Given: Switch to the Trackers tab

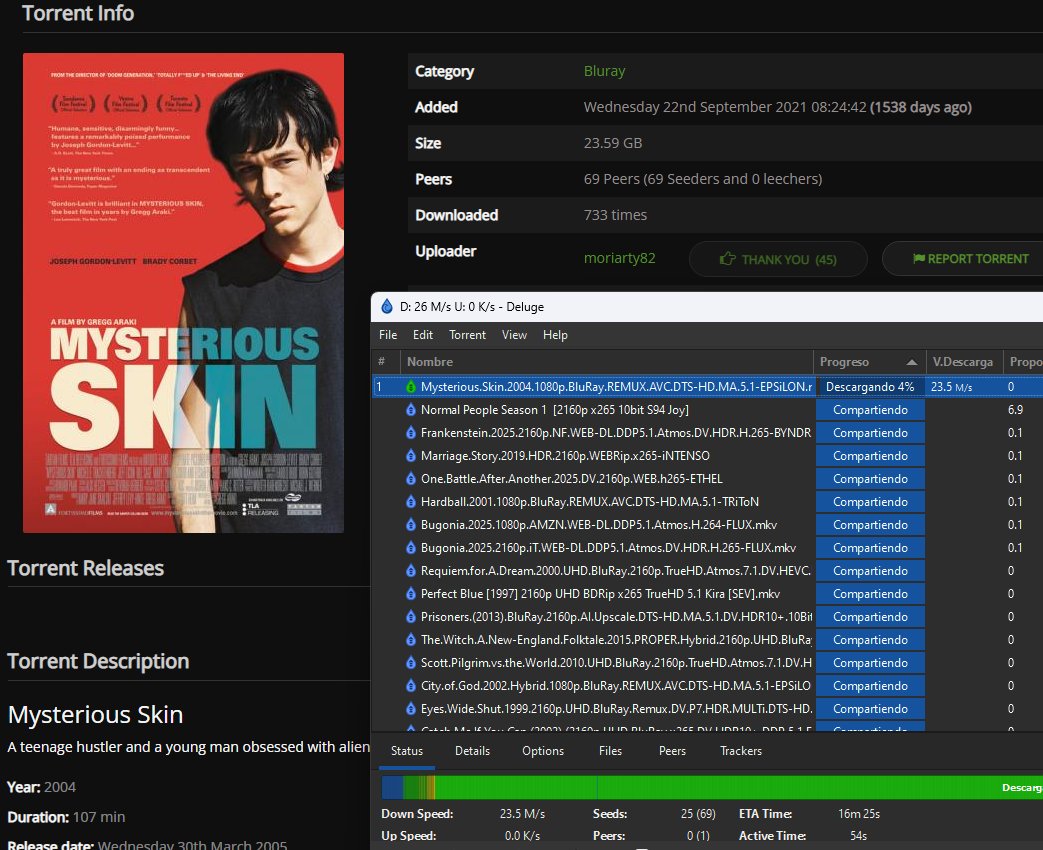Looking at the screenshot, I should (x=740, y=751).
